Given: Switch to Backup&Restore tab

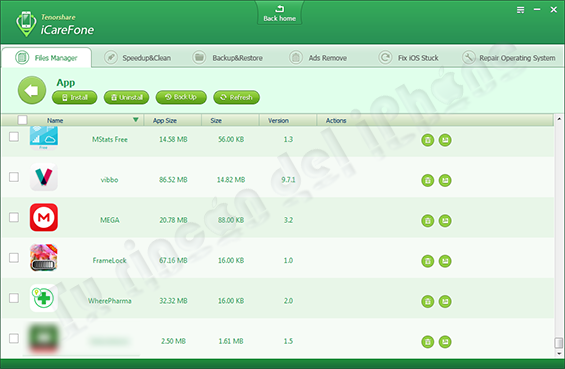Looking at the screenshot, I should (227, 58).
